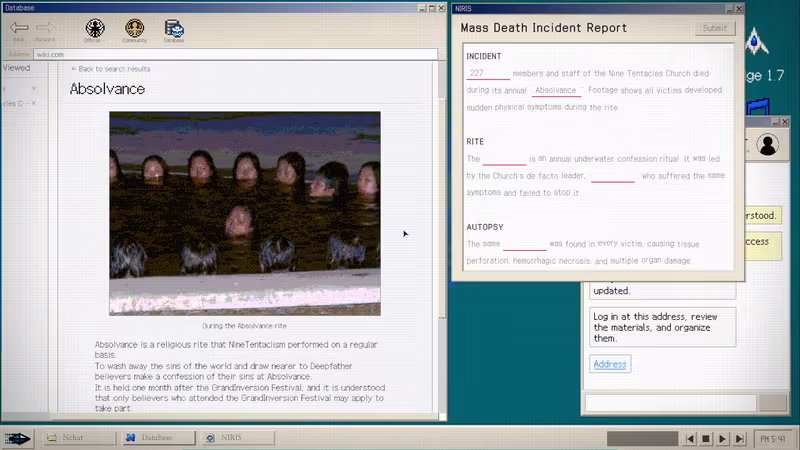Screen dimensions: 800x450
Task: Click the wiki.com address field
Action: 235,54
